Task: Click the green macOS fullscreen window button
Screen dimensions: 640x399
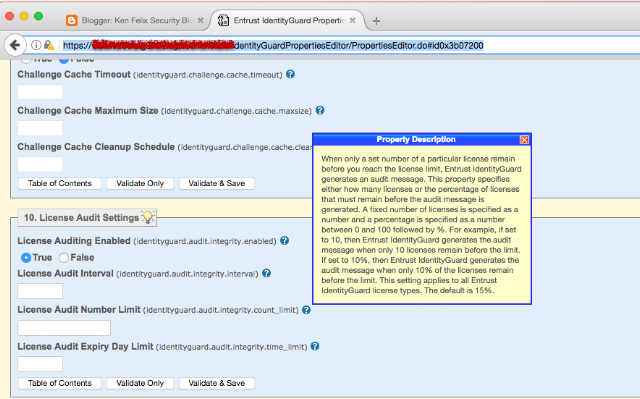Action: pyautogui.click(x=38, y=16)
